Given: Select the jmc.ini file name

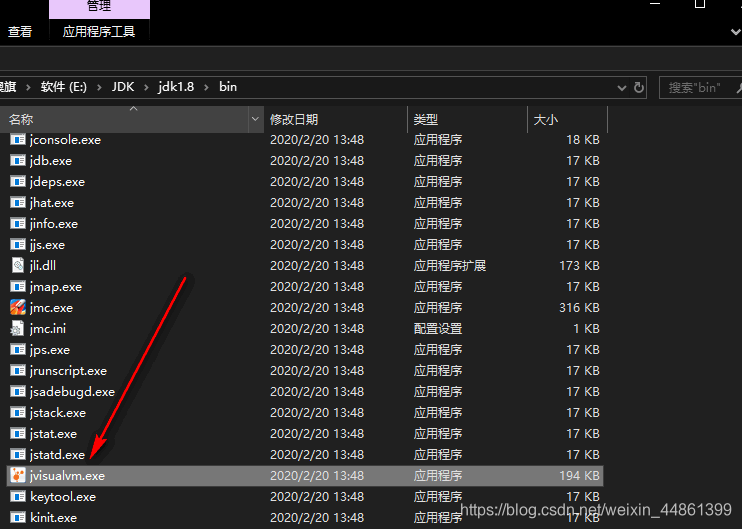Looking at the screenshot, I should pyautogui.click(x=48, y=329).
